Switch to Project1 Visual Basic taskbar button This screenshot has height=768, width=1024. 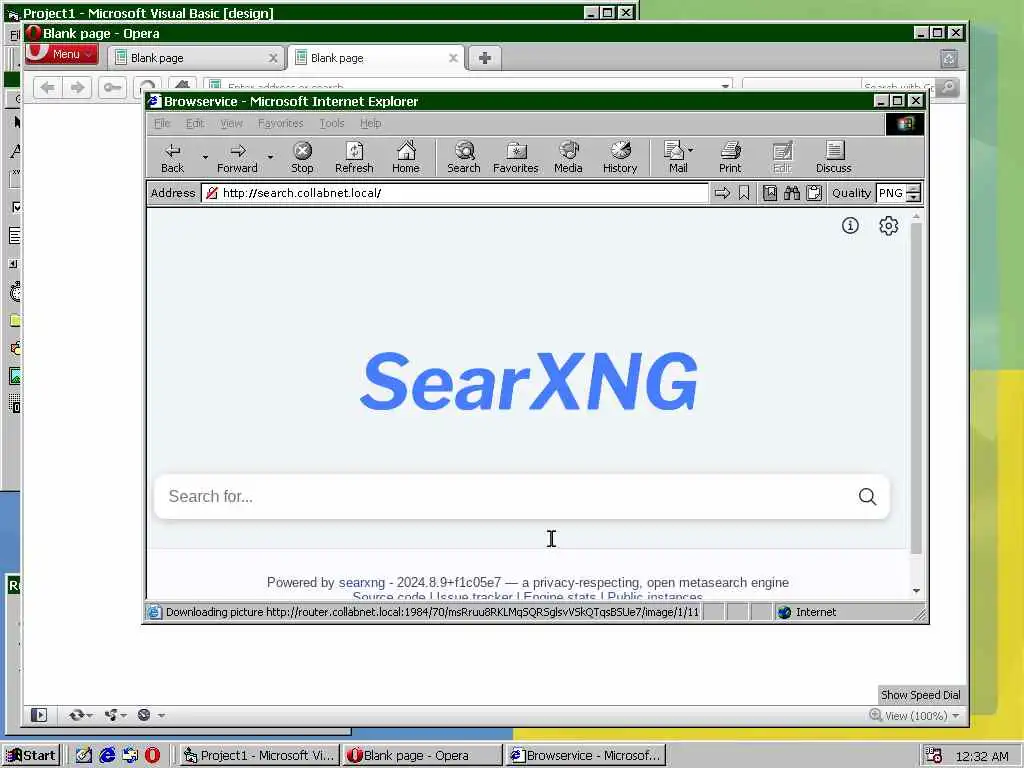point(260,755)
